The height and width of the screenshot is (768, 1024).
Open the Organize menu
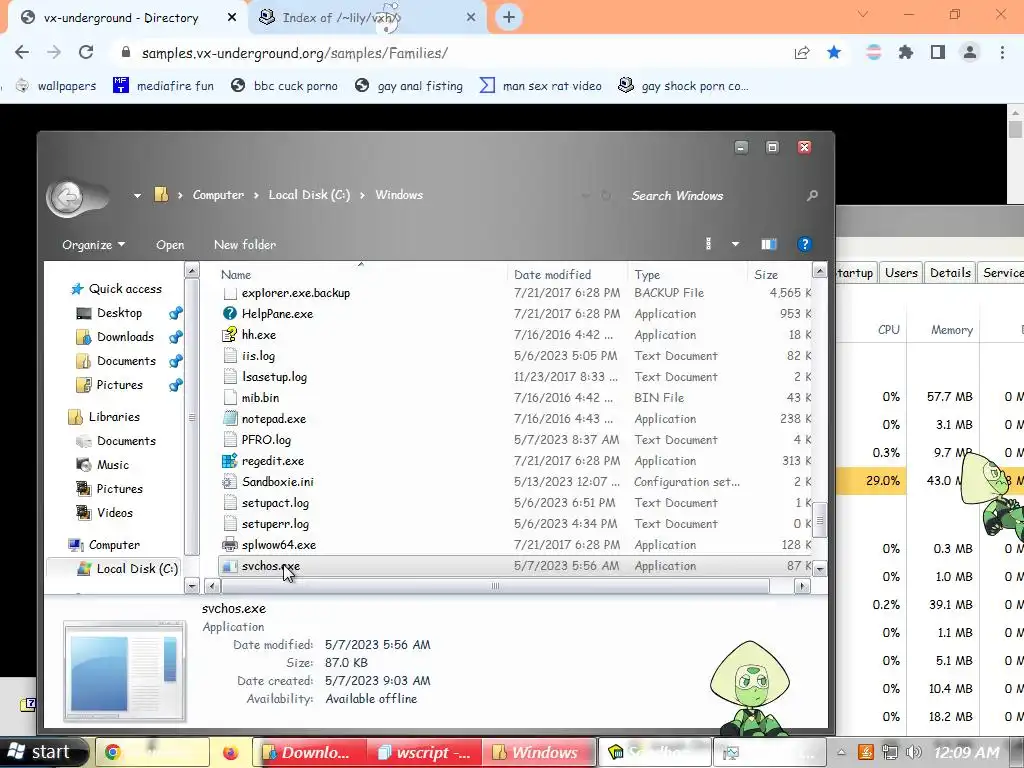[93, 245]
